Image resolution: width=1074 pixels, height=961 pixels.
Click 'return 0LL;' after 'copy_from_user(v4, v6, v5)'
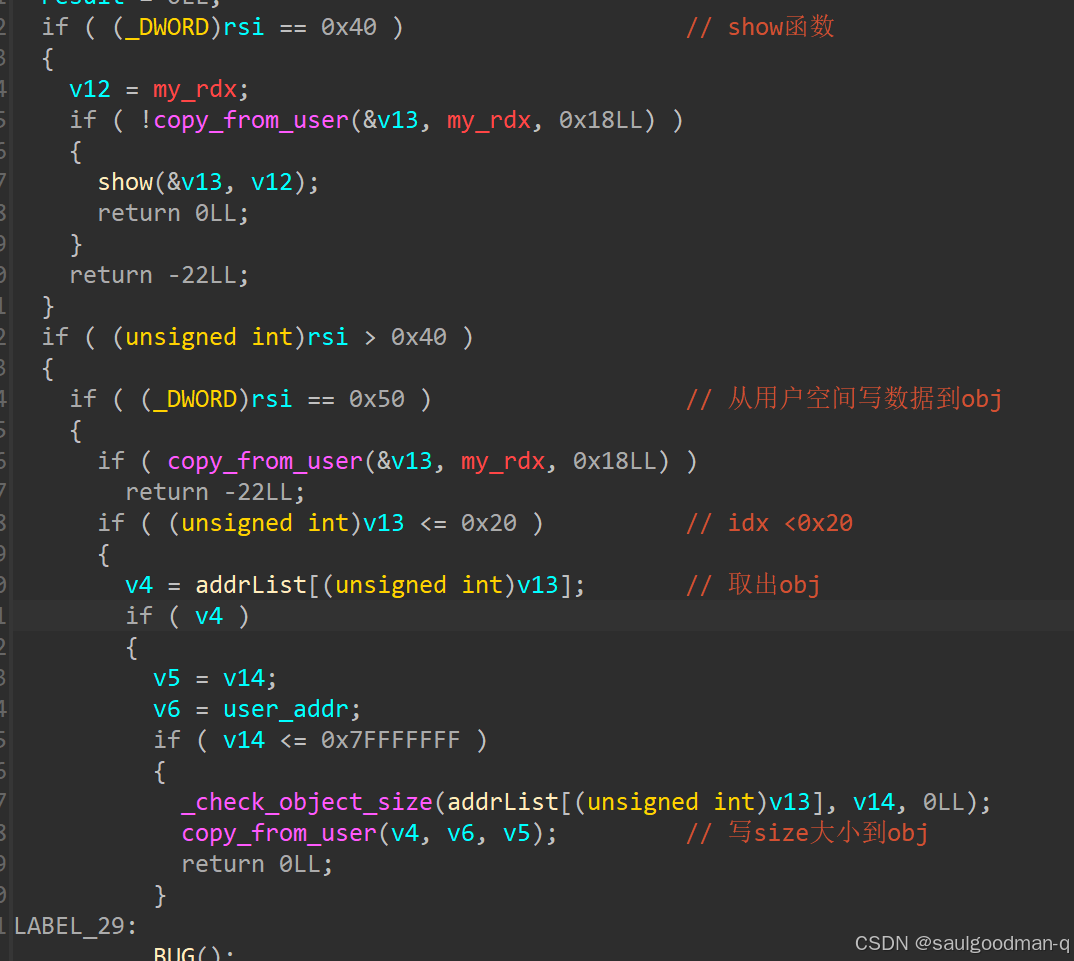pyautogui.click(x=257, y=864)
